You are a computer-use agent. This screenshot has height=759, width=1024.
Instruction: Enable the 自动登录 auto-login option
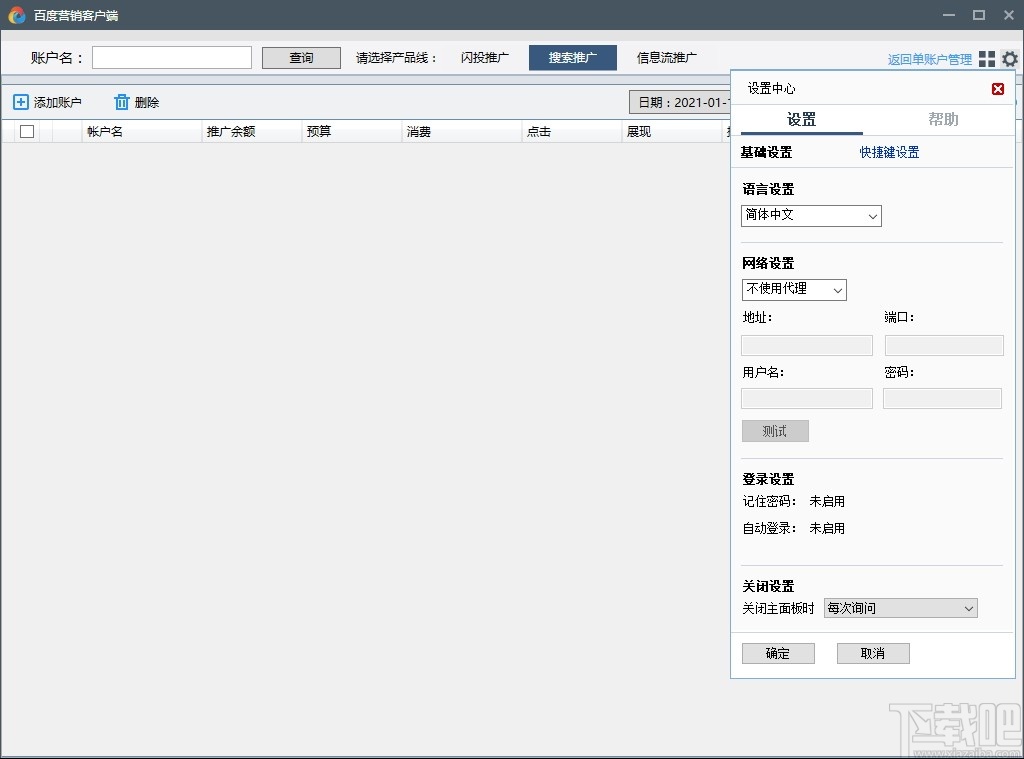pos(827,528)
